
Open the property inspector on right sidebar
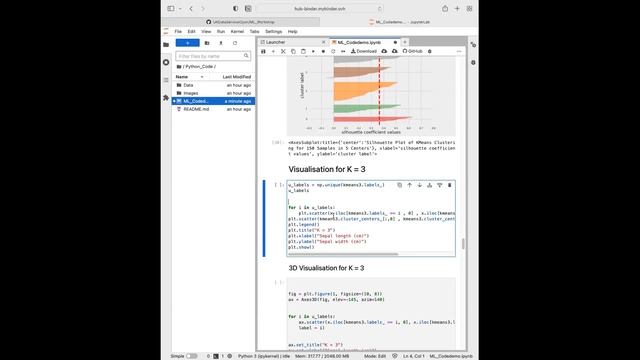coord(473,45)
